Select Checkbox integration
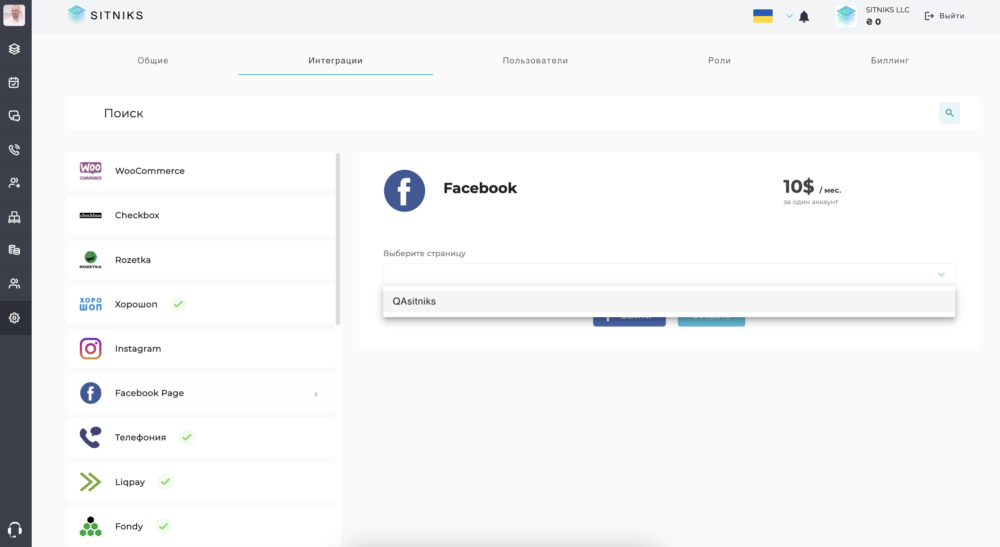This screenshot has height=547, width=1000. click(202, 215)
